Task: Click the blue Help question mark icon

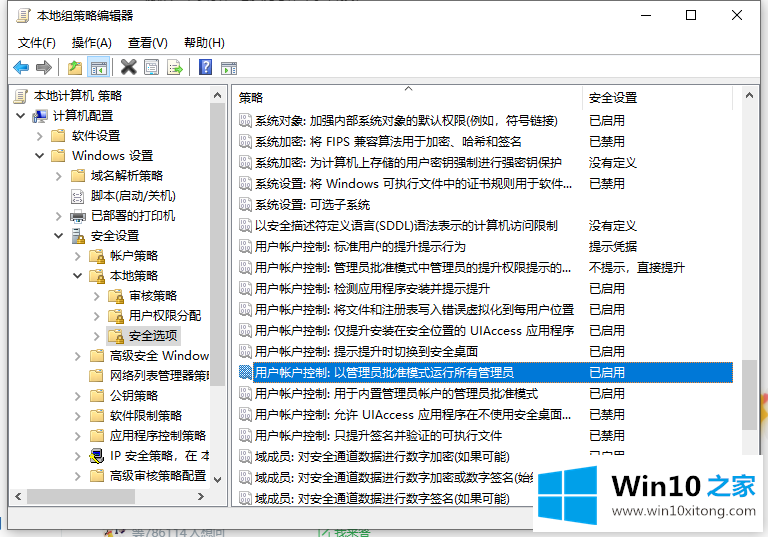Action: tap(206, 67)
